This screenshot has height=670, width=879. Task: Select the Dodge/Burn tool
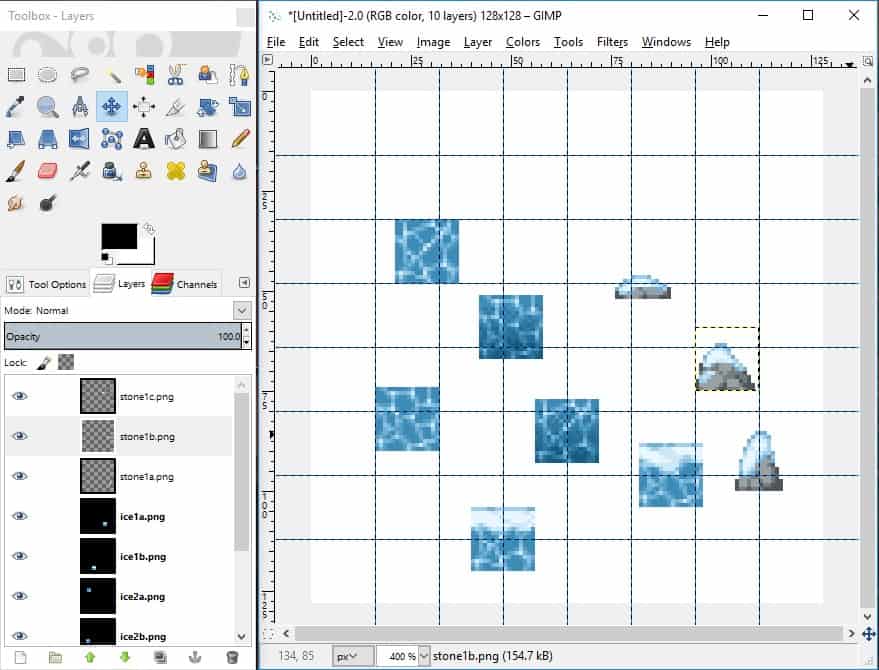(48, 203)
